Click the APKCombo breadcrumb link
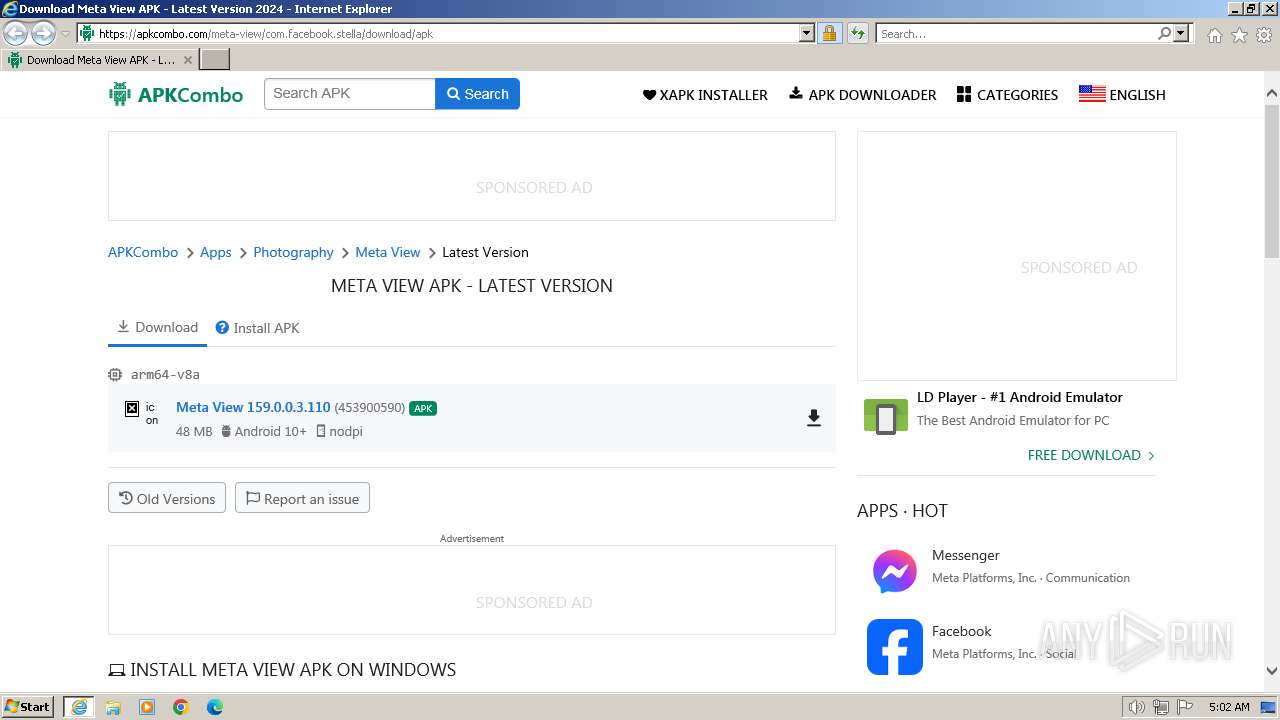Screen dimensions: 1280x720 [143, 252]
